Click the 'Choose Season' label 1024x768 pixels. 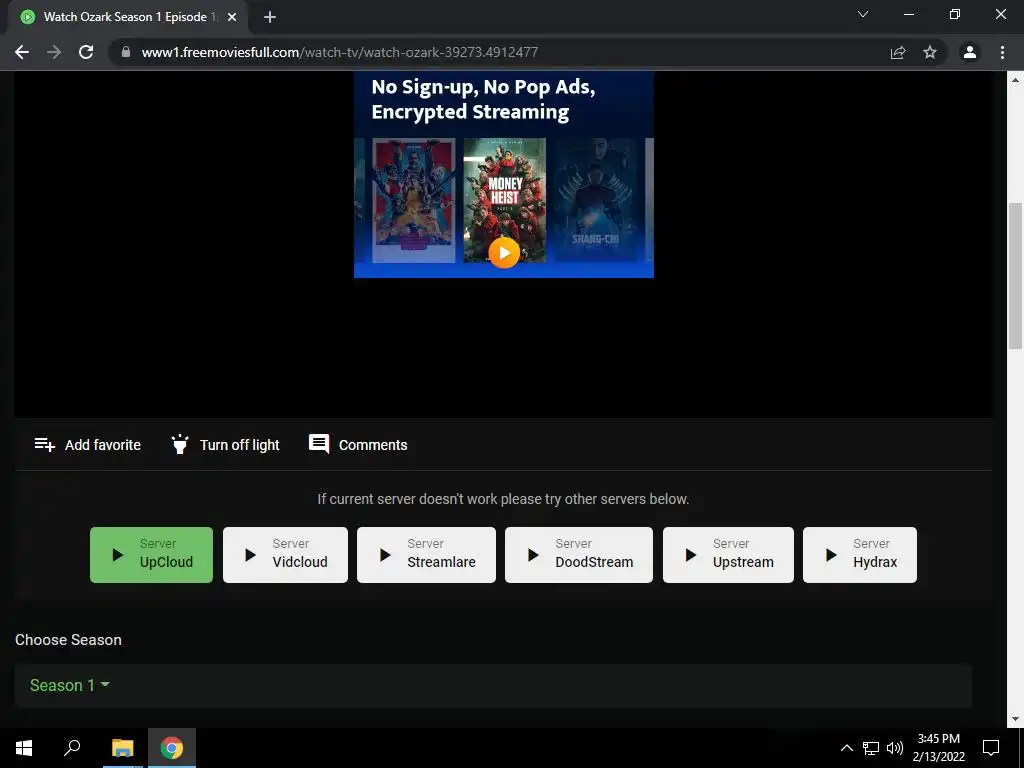pyautogui.click(x=69, y=640)
